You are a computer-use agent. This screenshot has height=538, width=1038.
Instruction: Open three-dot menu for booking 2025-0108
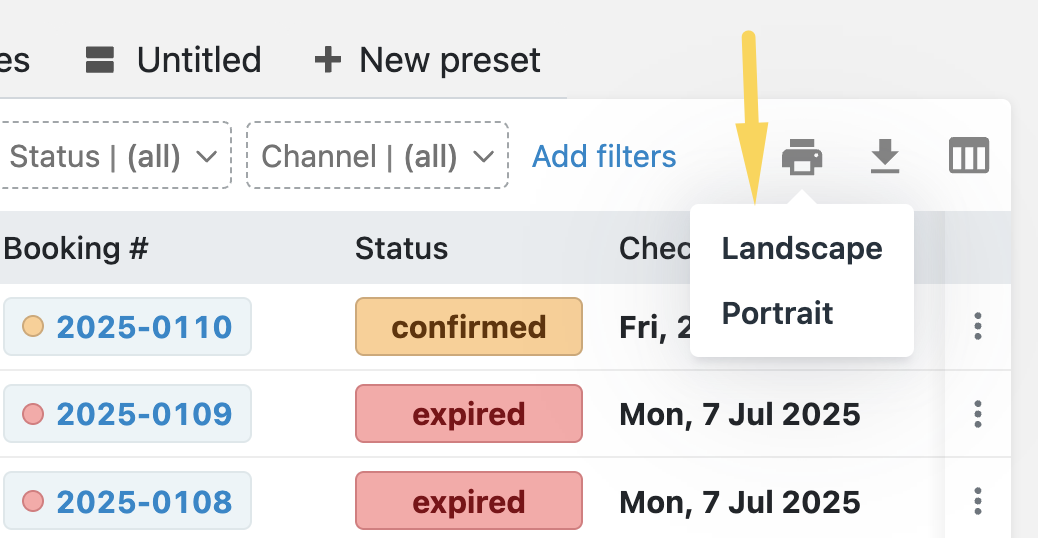[x=978, y=501]
